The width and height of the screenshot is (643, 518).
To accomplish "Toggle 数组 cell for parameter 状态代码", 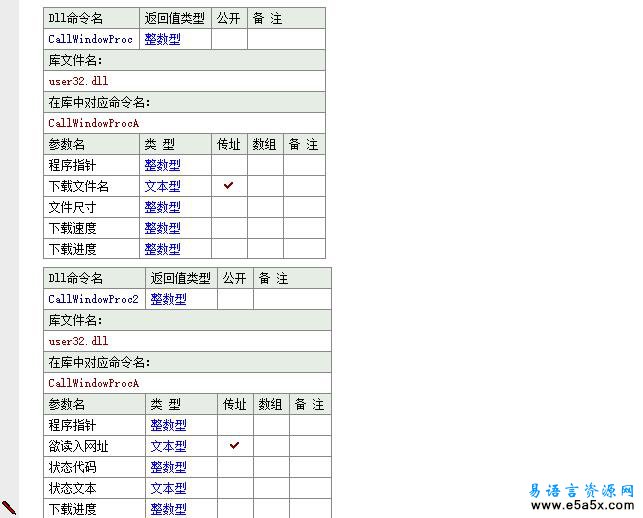I will (x=271, y=467).
